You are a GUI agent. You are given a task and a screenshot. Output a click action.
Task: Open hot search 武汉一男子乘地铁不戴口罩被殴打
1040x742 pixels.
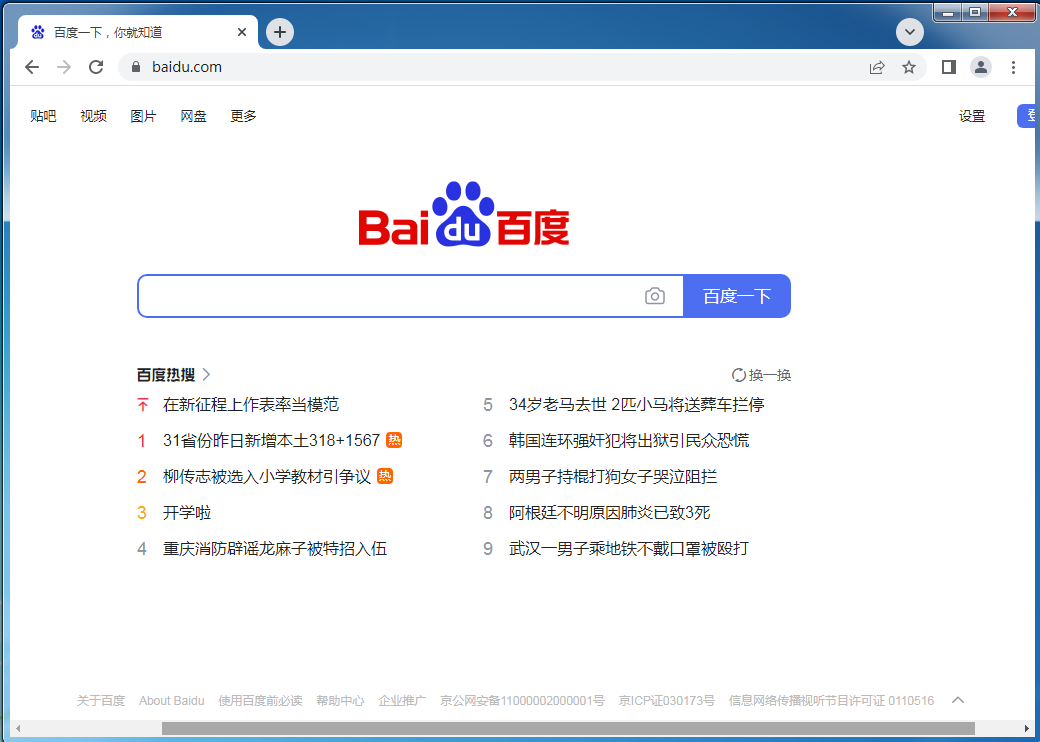(x=629, y=548)
